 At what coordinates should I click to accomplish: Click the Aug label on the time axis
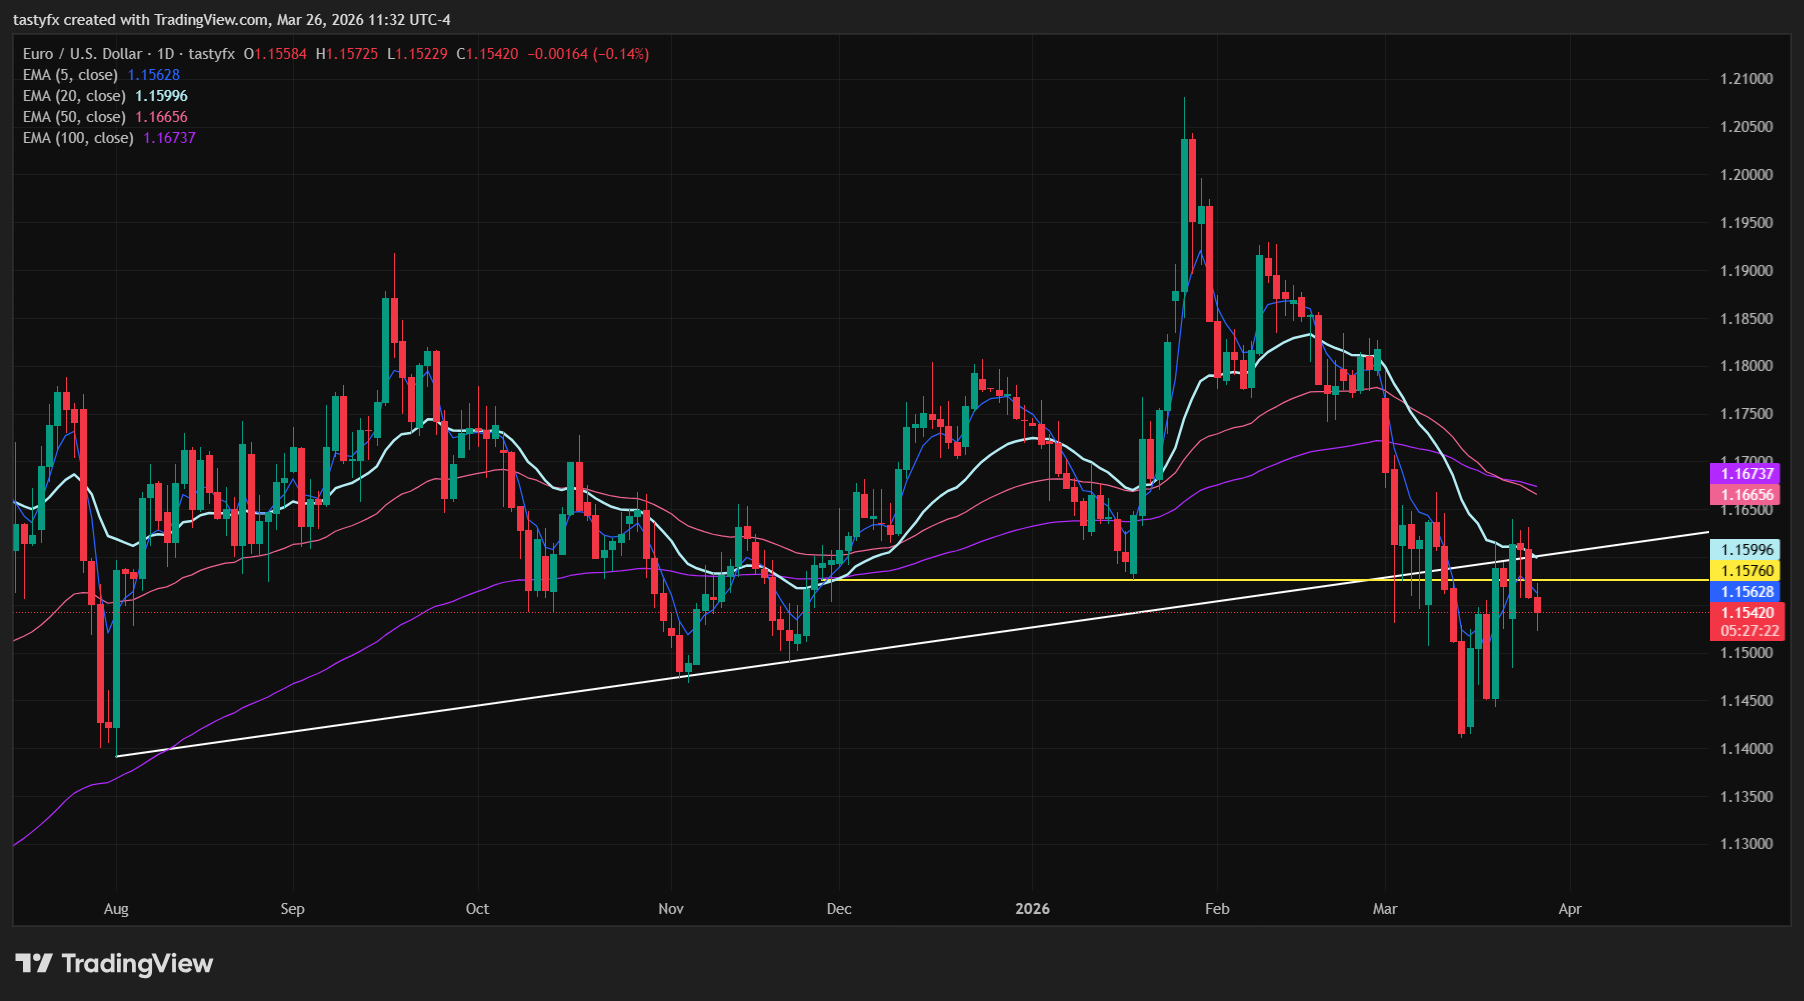coord(116,909)
